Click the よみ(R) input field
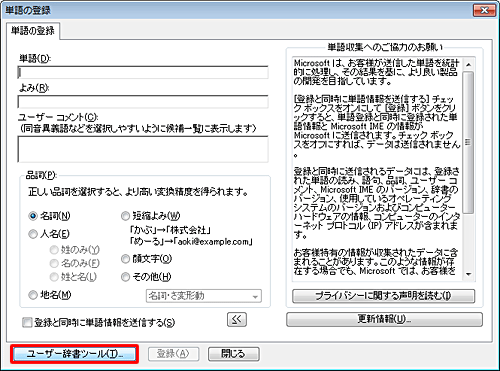The width and height of the screenshot is (500, 371). pyautogui.click(x=143, y=102)
